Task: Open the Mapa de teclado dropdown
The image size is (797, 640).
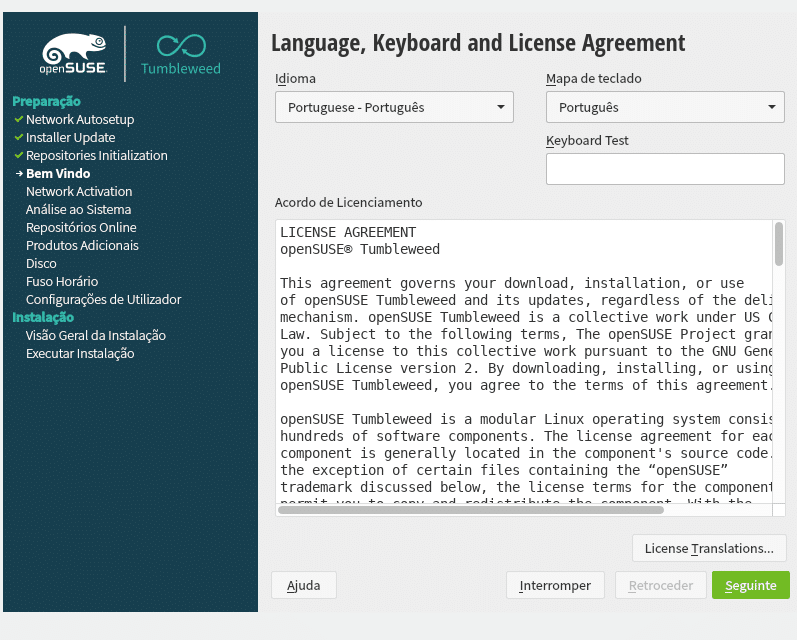Action: (665, 107)
